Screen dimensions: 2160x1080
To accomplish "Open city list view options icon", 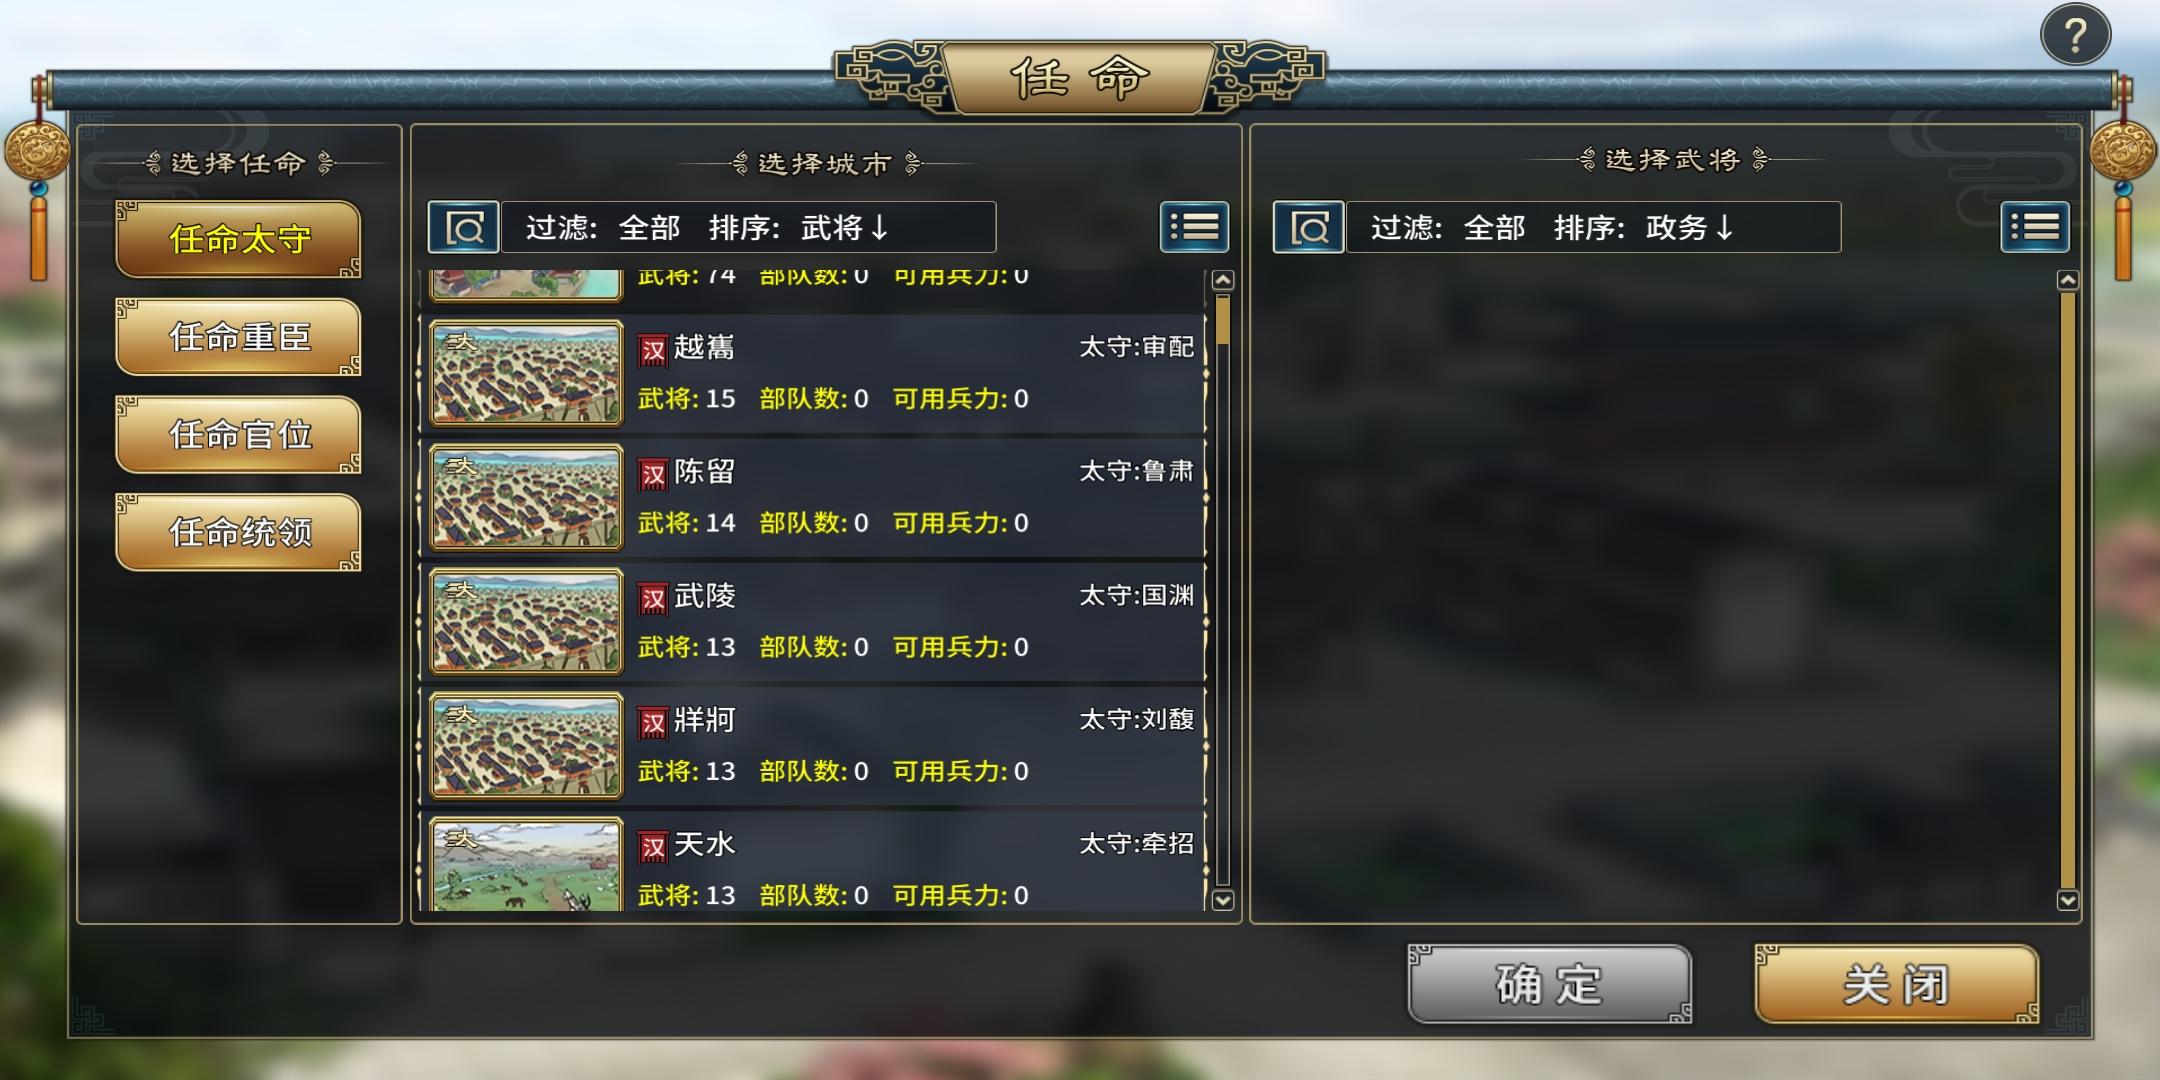I will [1194, 227].
